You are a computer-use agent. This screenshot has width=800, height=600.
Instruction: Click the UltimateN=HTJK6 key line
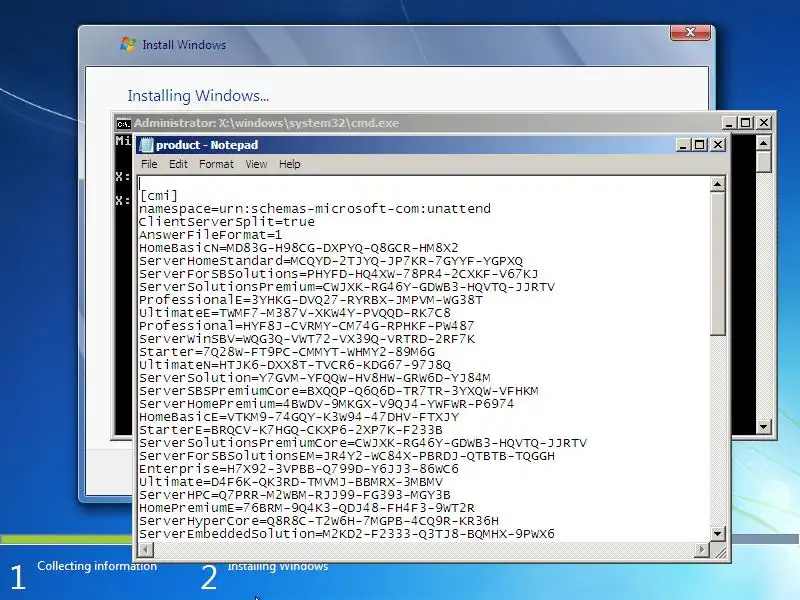295,365
